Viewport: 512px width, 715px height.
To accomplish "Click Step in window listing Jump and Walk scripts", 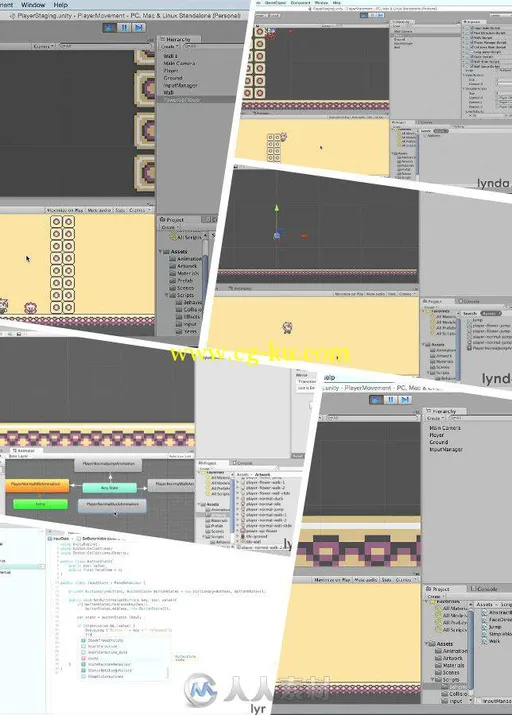I will click(x=405, y=400).
